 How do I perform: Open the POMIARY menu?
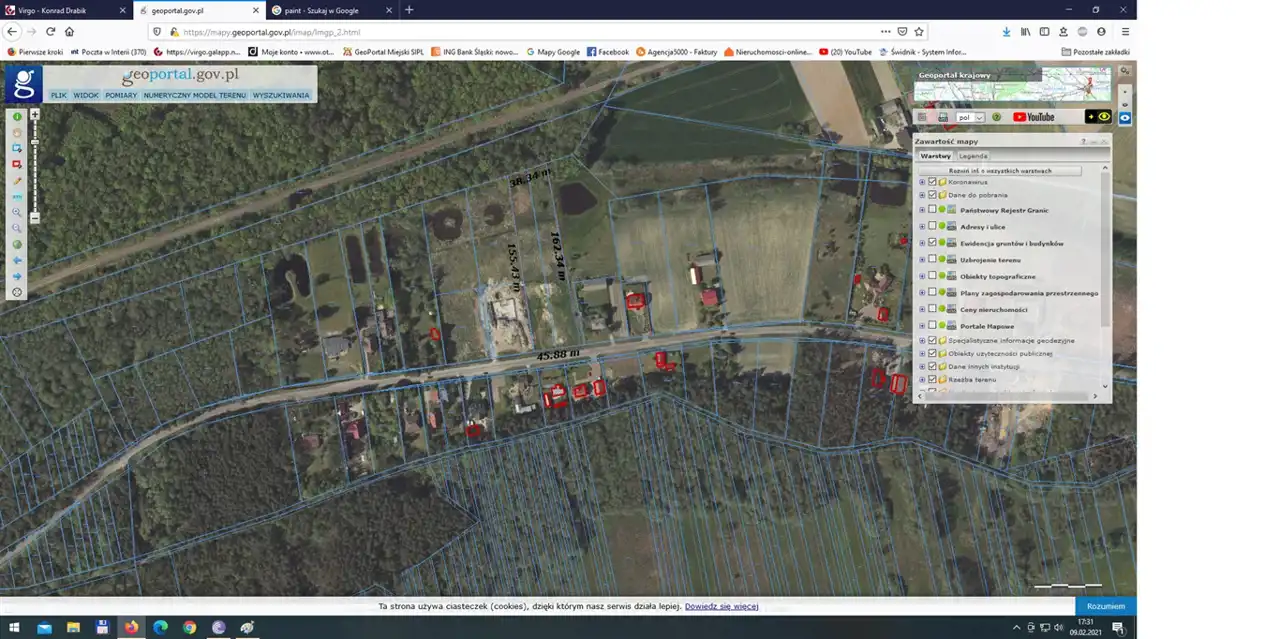pyautogui.click(x=121, y=96)
